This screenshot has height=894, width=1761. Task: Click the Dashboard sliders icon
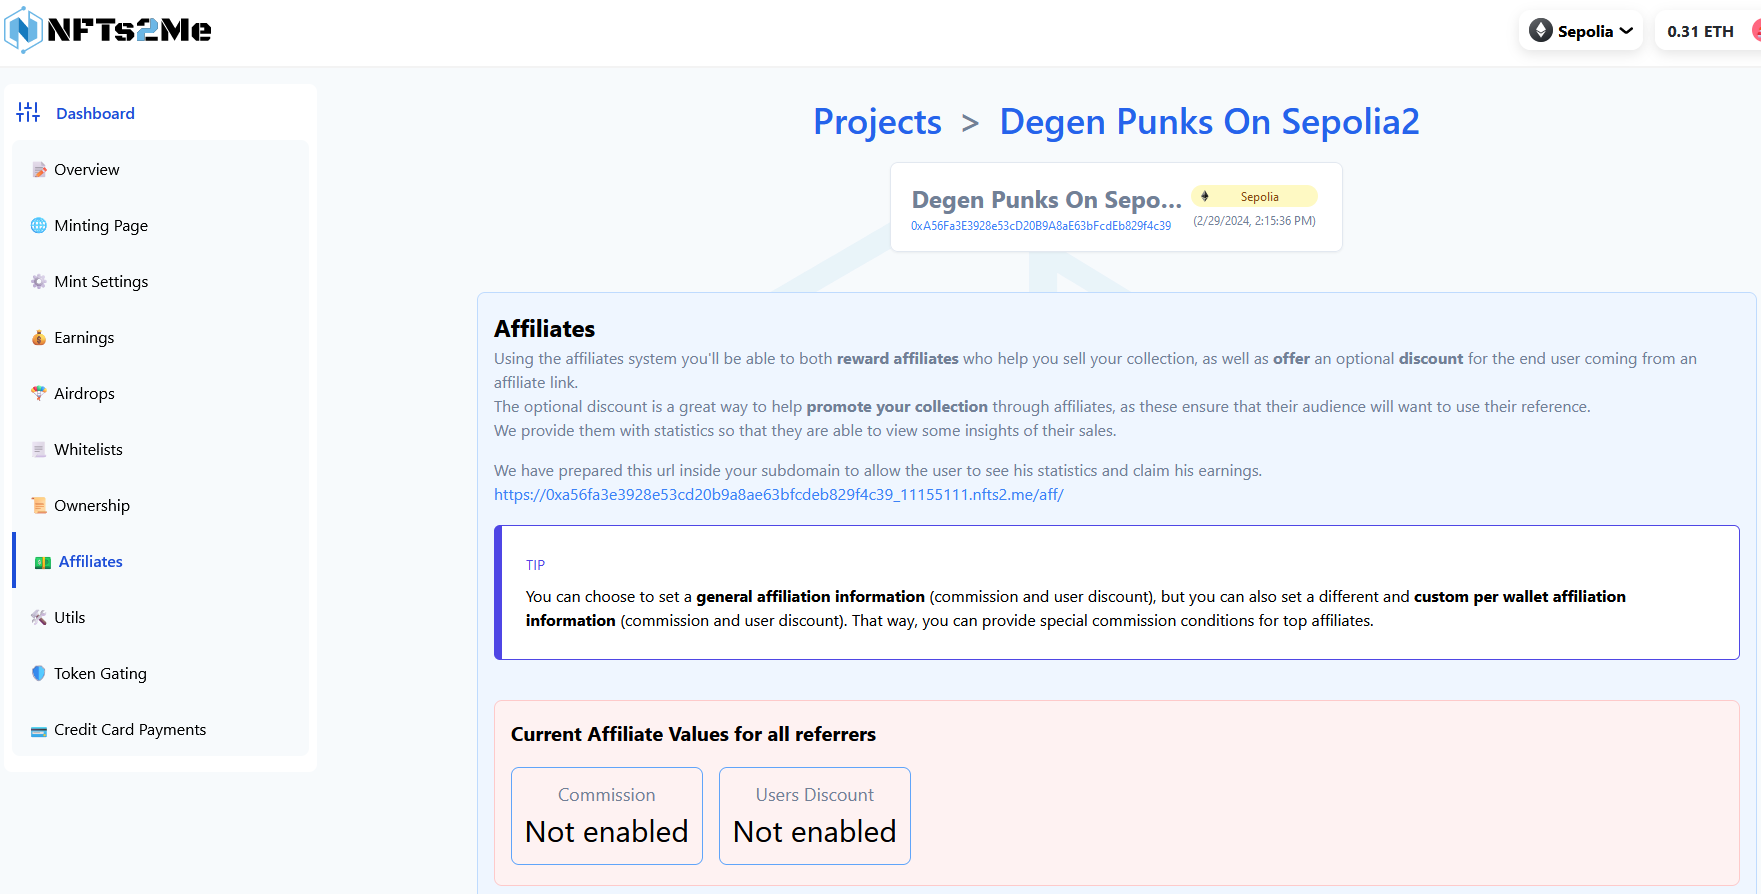pos(28,113)
